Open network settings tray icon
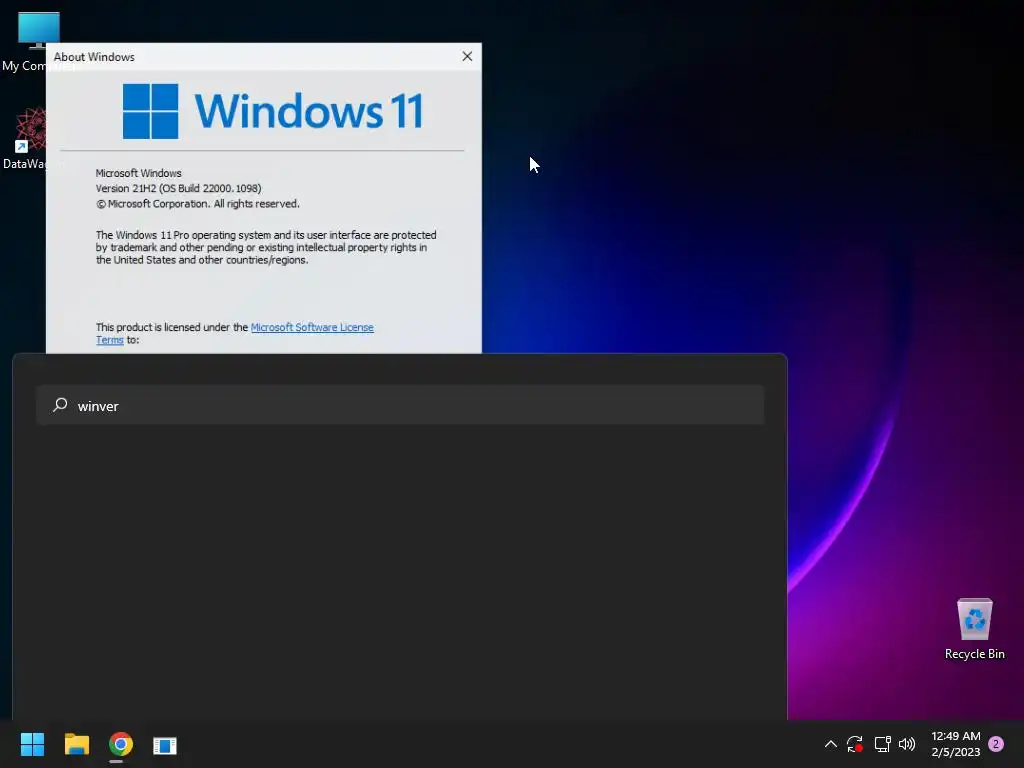 pyautogui.click(x=882, y=744)
